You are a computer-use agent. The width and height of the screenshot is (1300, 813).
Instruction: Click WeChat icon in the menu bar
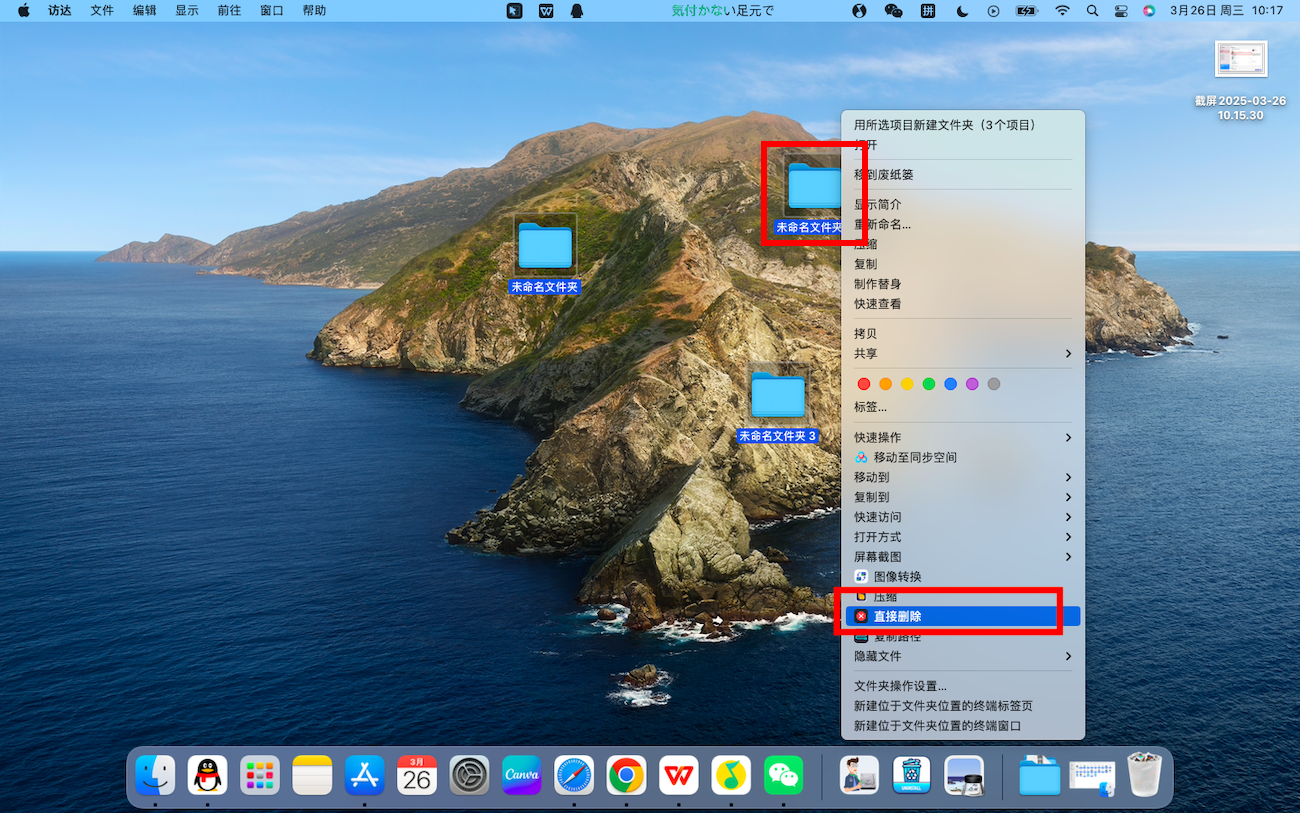click(894, 11)
